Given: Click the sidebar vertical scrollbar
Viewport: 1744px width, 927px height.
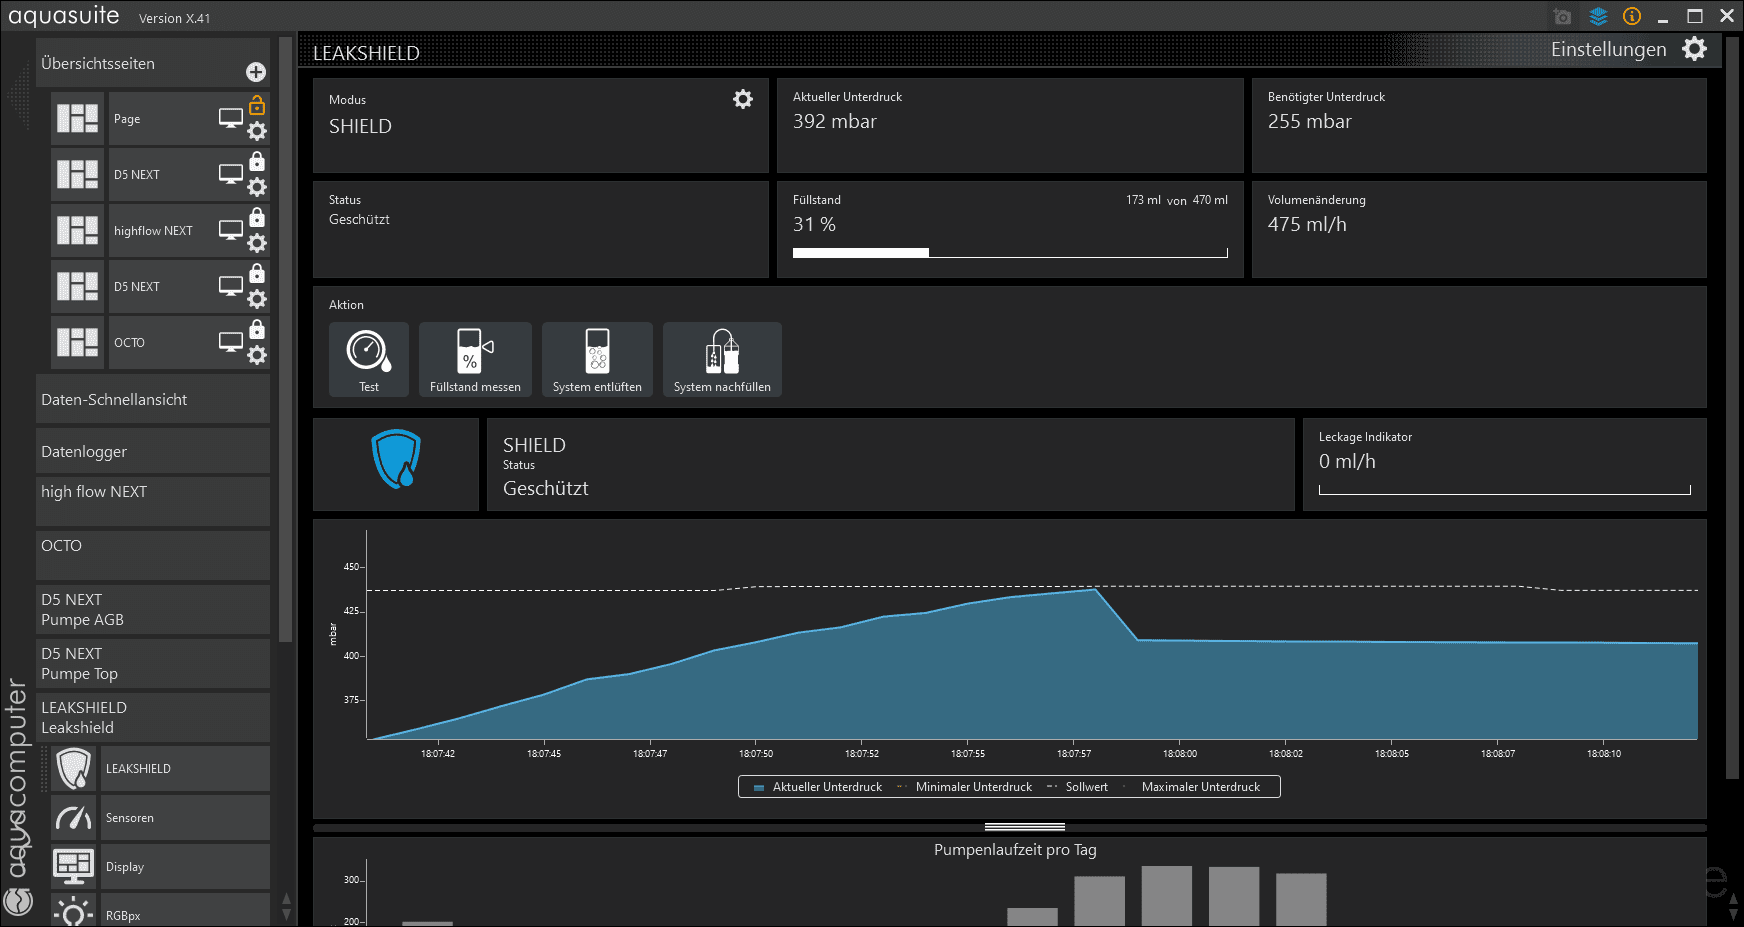Looking at the screenshot, I should (285, 340).
